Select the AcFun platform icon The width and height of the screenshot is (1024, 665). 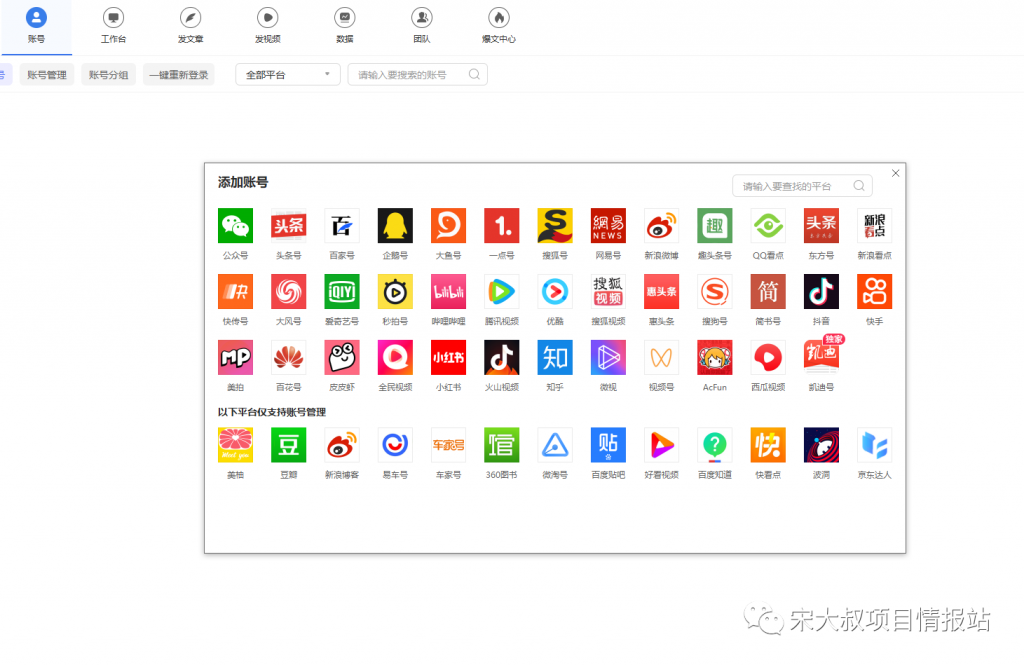(x=714, y=358)
